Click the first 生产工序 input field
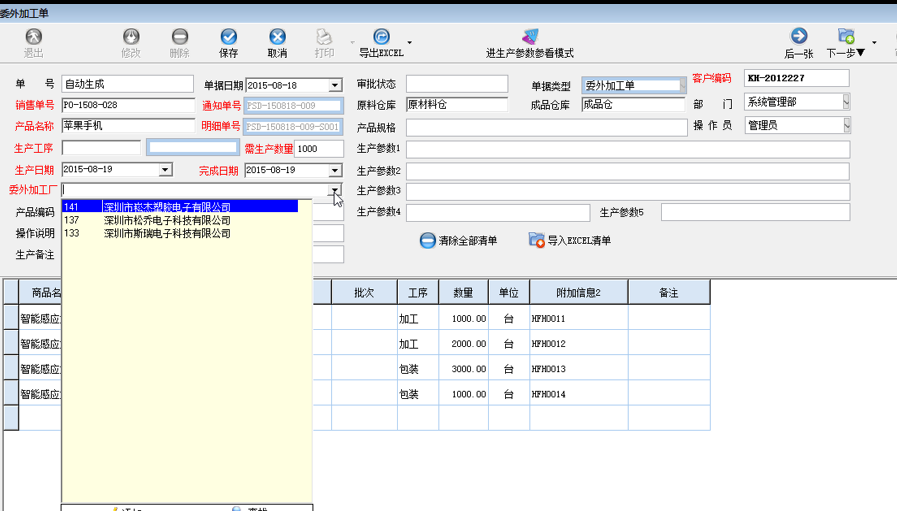897x511 pixels. tap(101, 148)
